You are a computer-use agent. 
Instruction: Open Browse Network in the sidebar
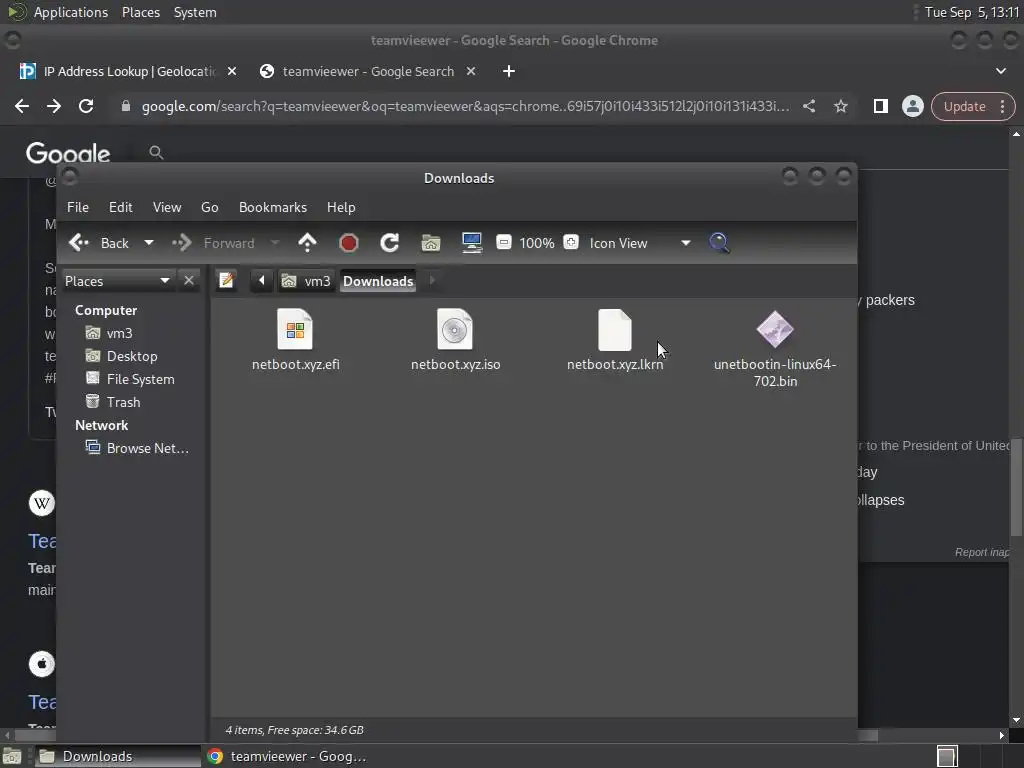pyautogui.click(x=137, y=448)
